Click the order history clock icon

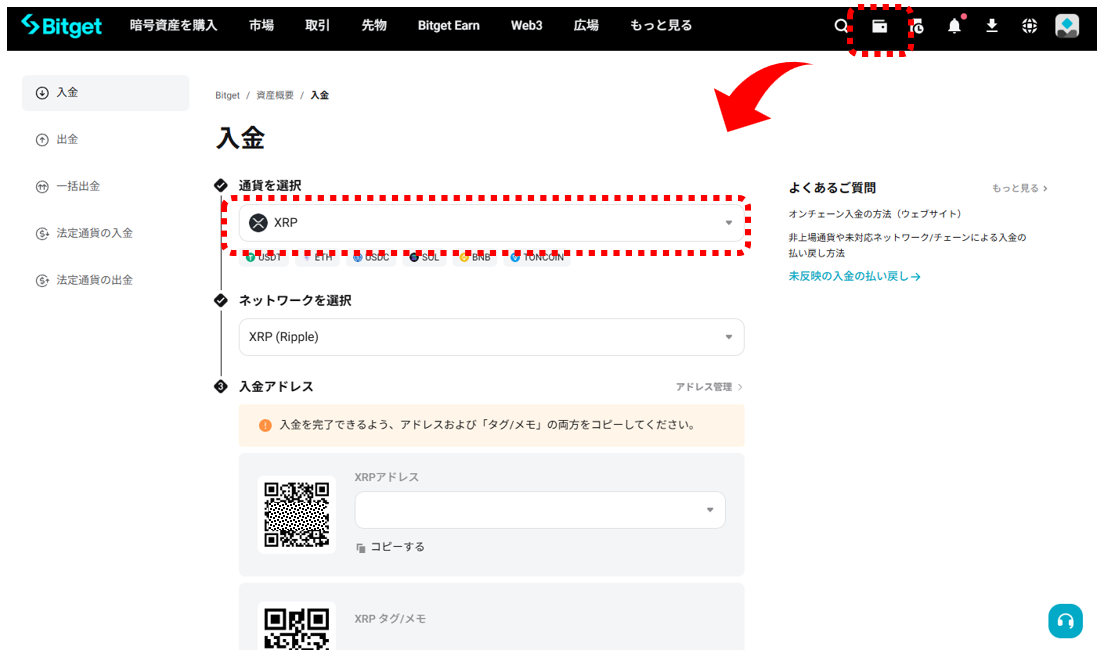tap(917, 26)
